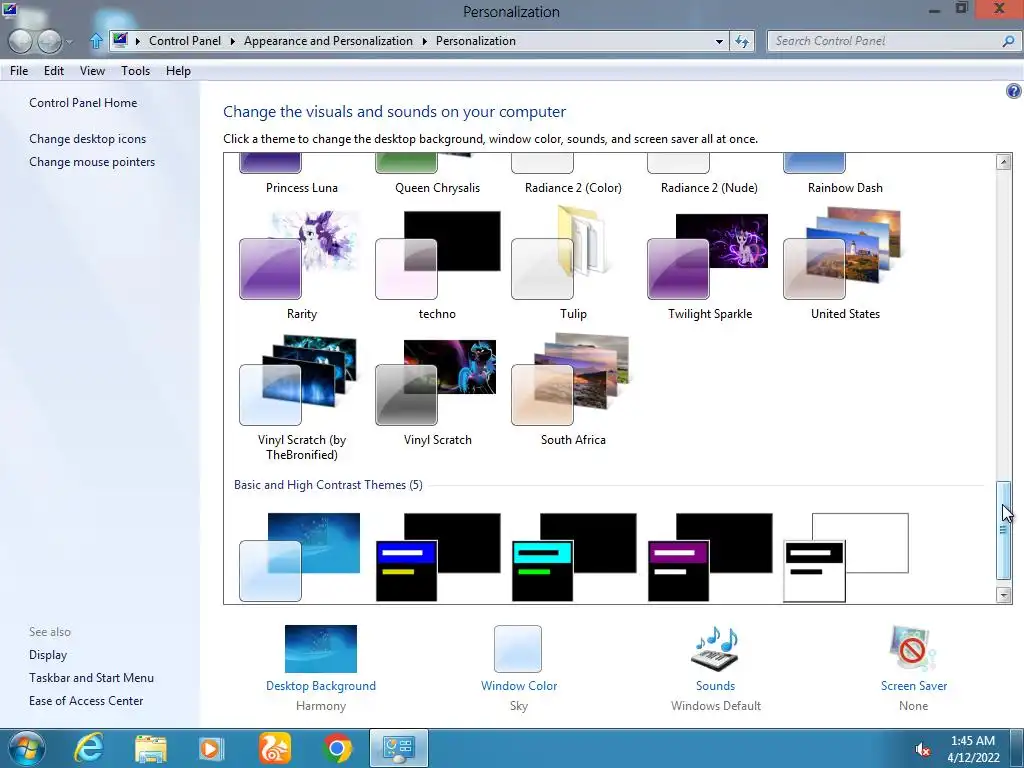Apply the United States theme
The height and width of the screenshot is (768, 1024).
pos(845,265)
